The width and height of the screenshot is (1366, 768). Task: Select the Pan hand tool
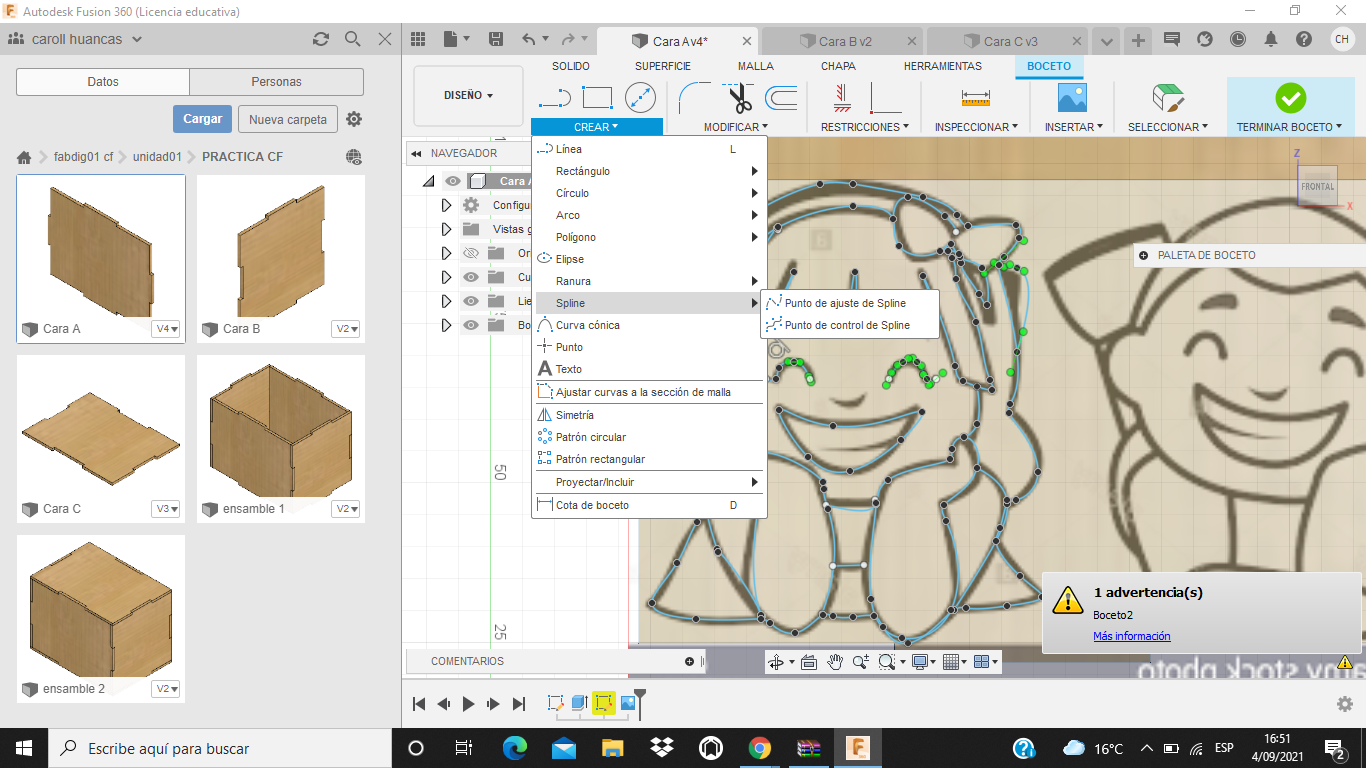tap(835, 662)
